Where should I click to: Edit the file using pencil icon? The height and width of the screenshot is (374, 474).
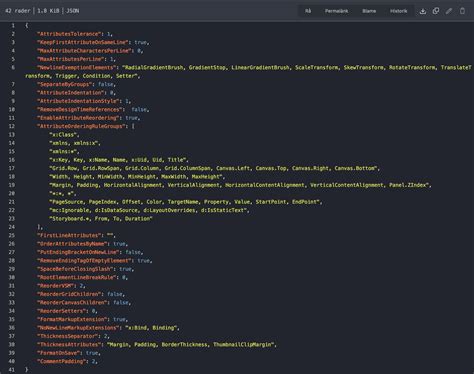point(449,11)
